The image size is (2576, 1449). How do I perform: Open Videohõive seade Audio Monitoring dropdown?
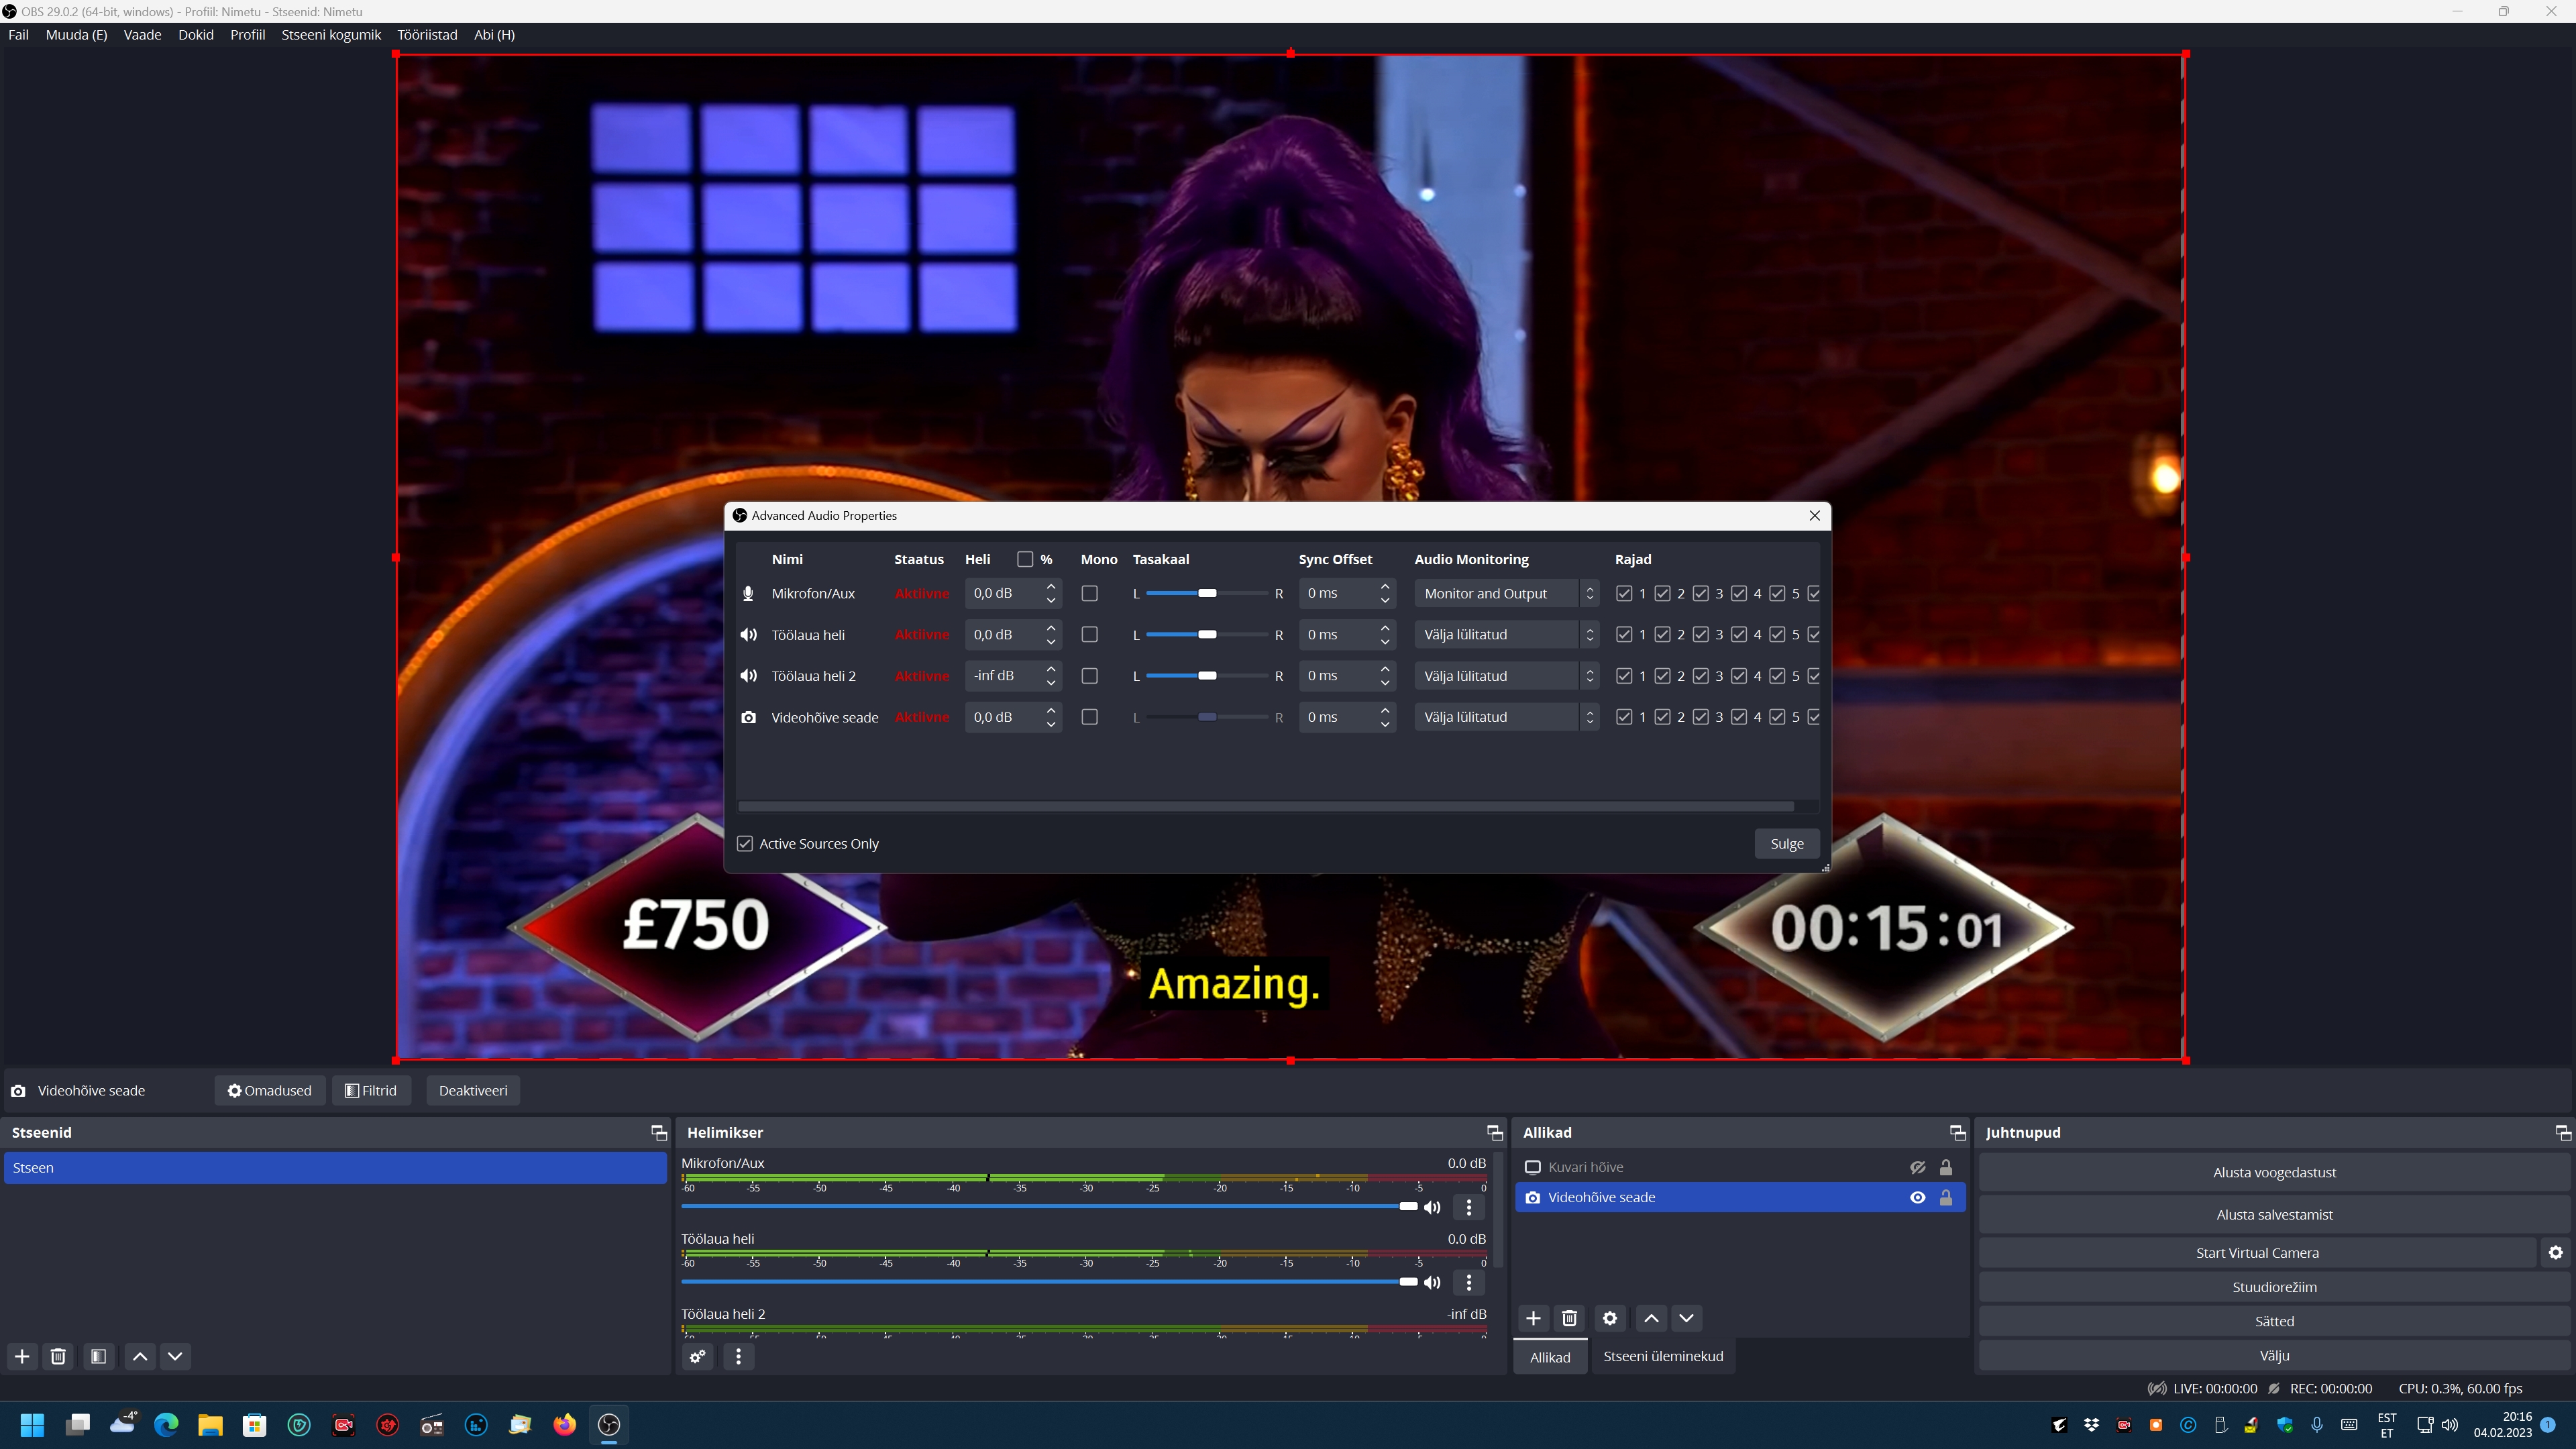click(x=1506, y=717)
